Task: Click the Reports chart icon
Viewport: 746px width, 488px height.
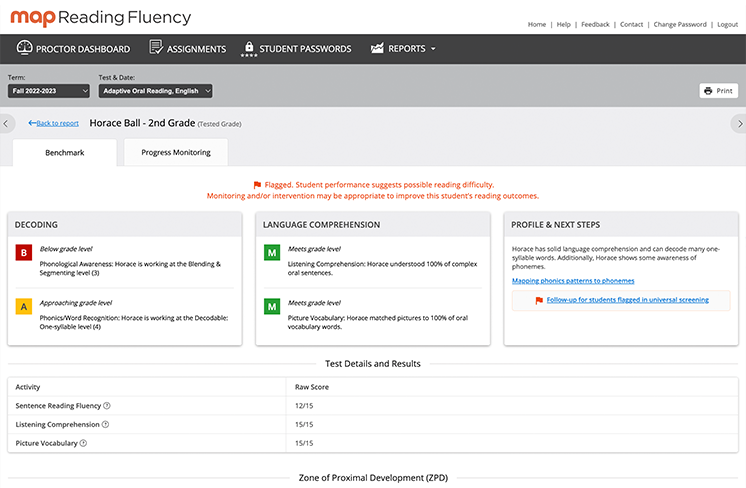Action: click(x=377, y=48)
